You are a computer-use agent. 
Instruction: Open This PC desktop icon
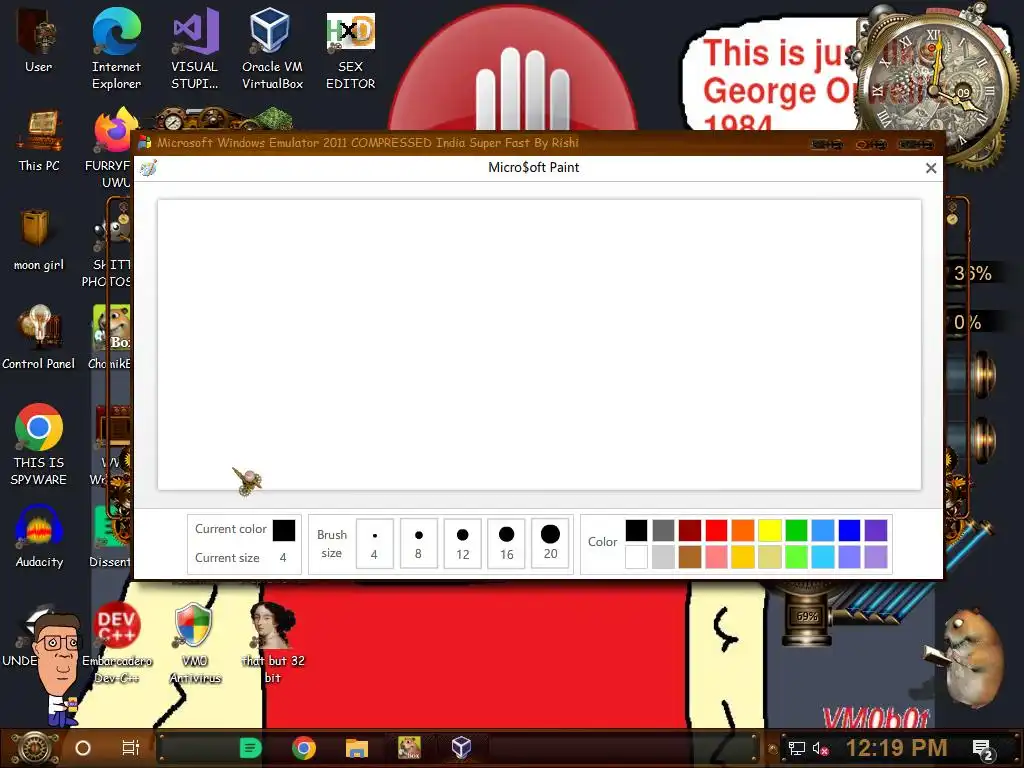click(x=39, y=140)
